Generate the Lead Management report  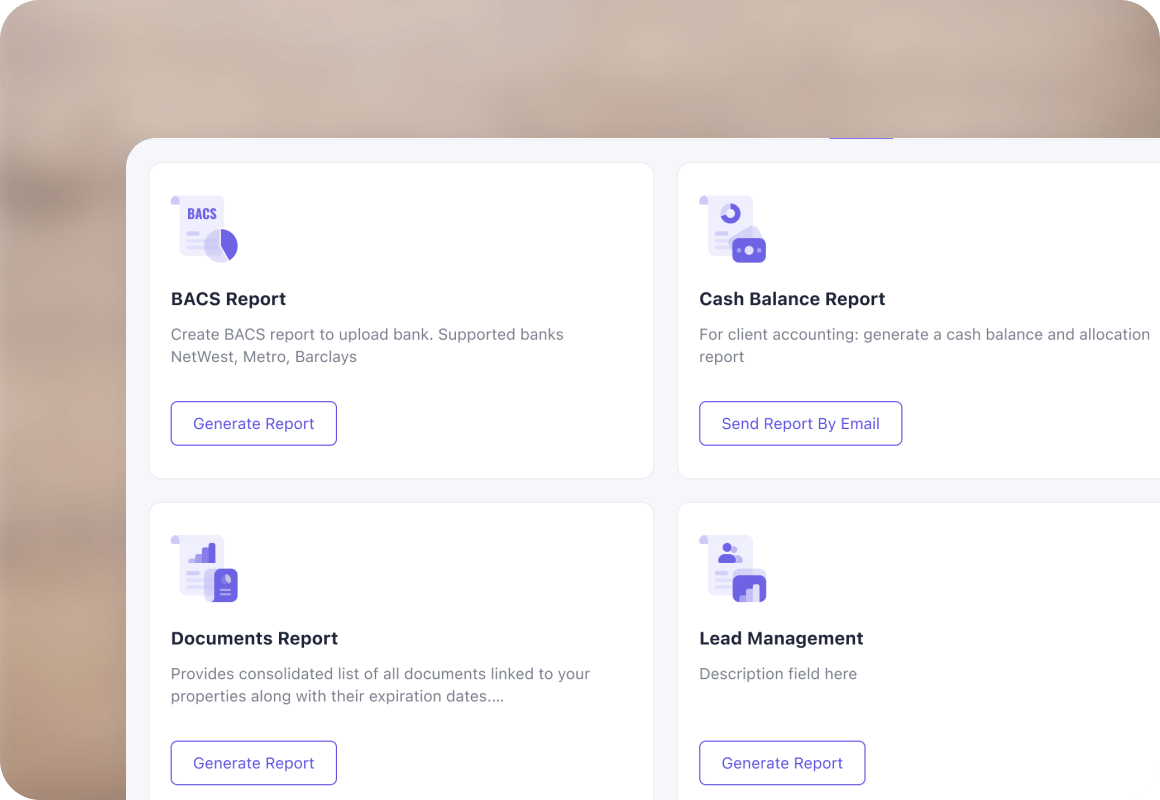click(782, 763)
